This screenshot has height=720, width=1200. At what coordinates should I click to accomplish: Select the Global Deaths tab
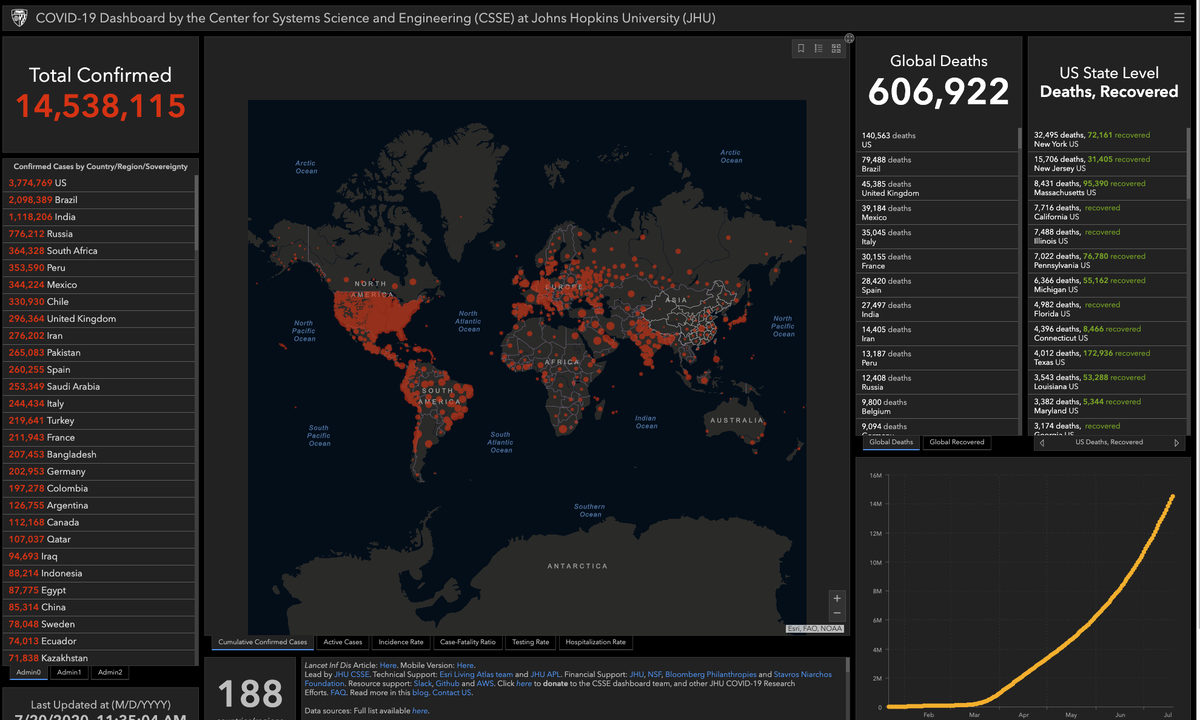(x=890, y=442)
